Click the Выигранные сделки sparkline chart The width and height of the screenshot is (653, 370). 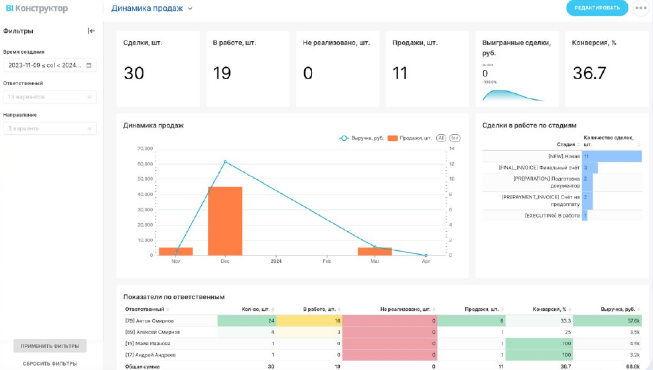coord(513,95)
